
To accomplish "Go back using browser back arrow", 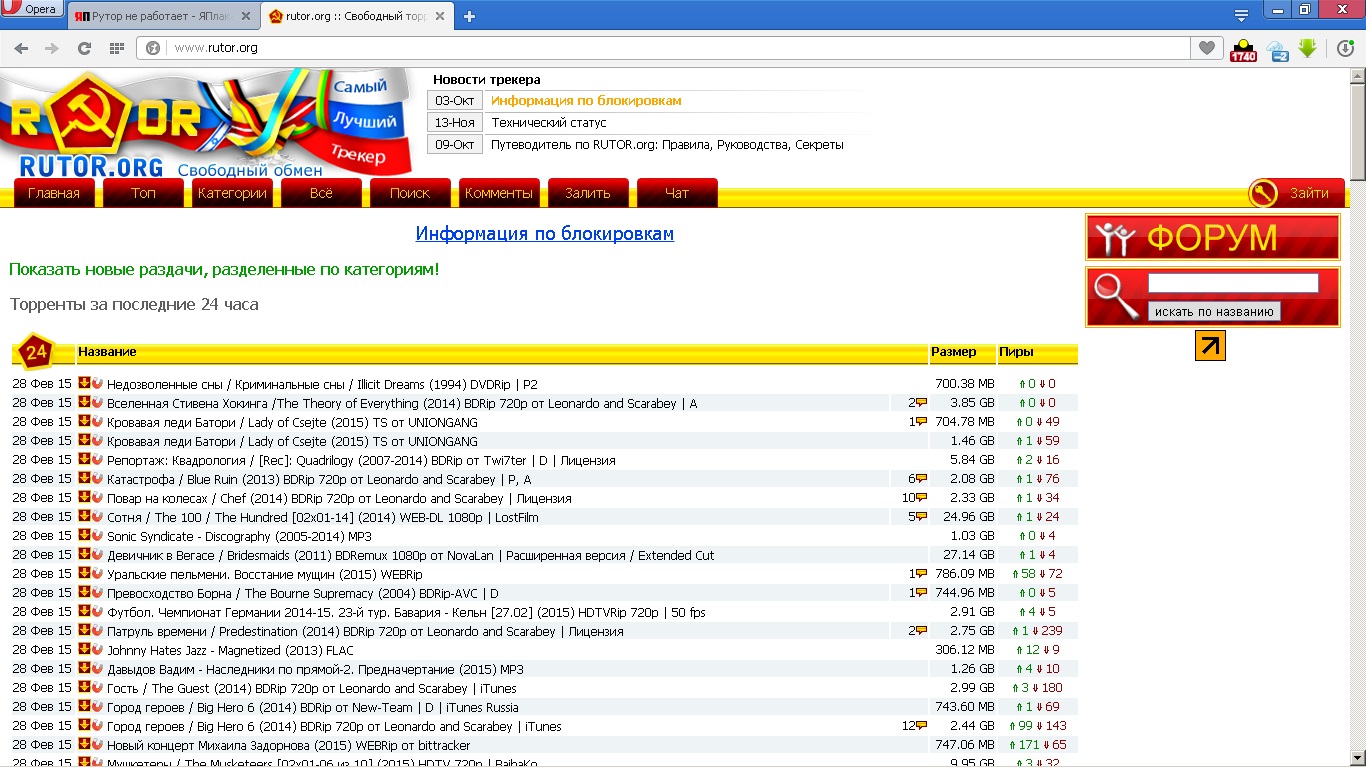I will (x=21, y=48).
